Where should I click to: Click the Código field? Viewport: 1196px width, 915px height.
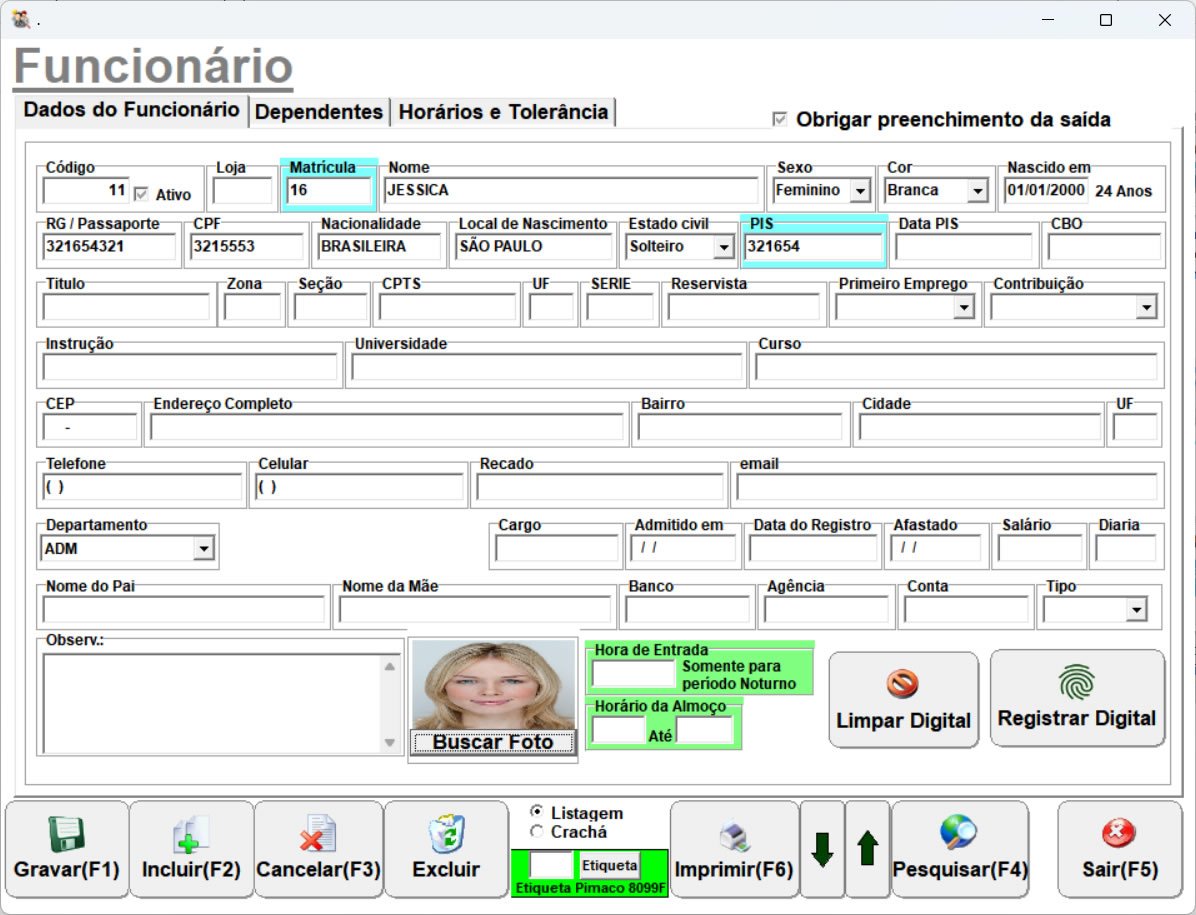85,191
